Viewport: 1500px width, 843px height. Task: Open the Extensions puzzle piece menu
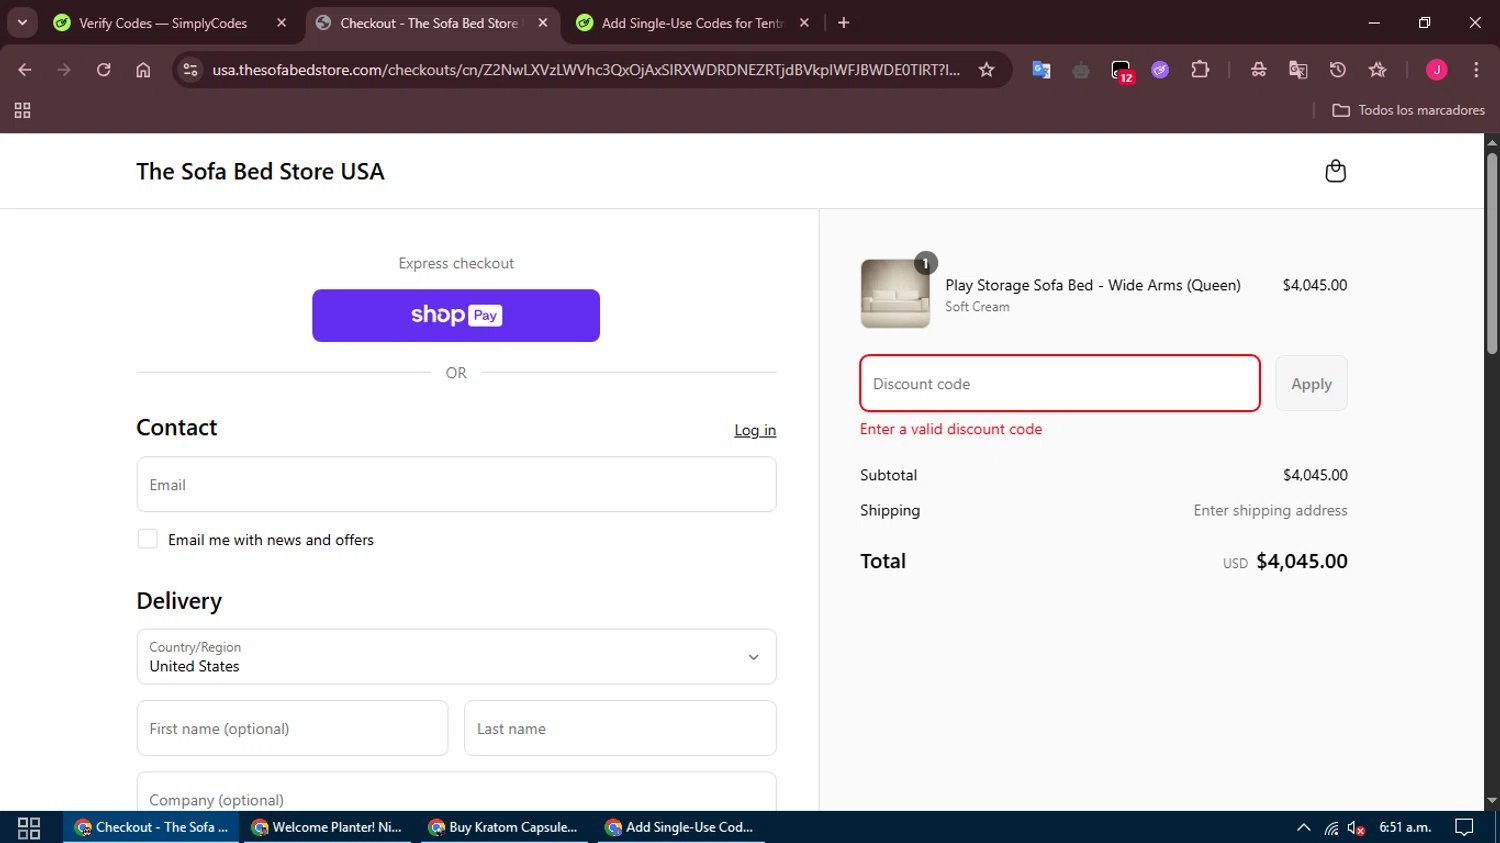coord(1200,69)
